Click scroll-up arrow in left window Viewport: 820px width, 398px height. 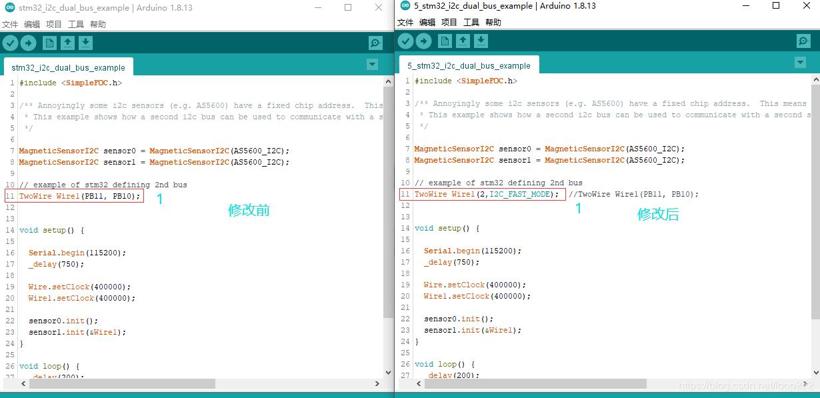pyautogui.click(x=388, y=82)
